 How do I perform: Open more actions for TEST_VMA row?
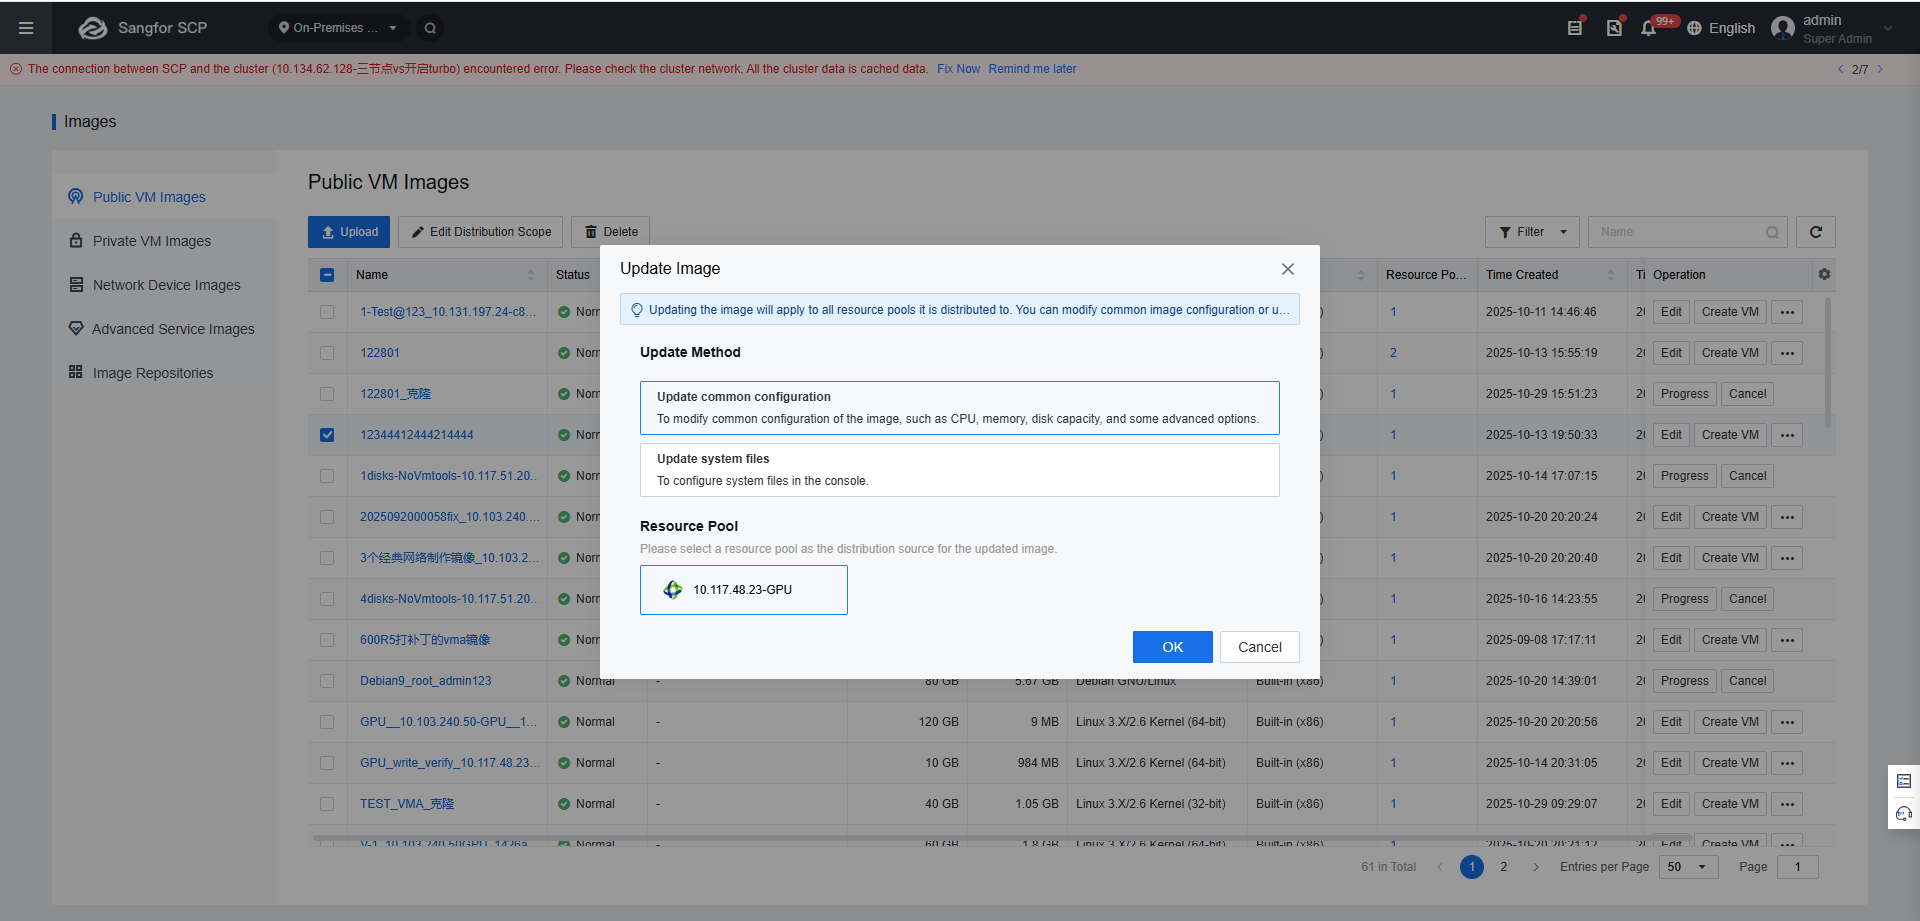pyautogui.click(x=1787, y=804)
